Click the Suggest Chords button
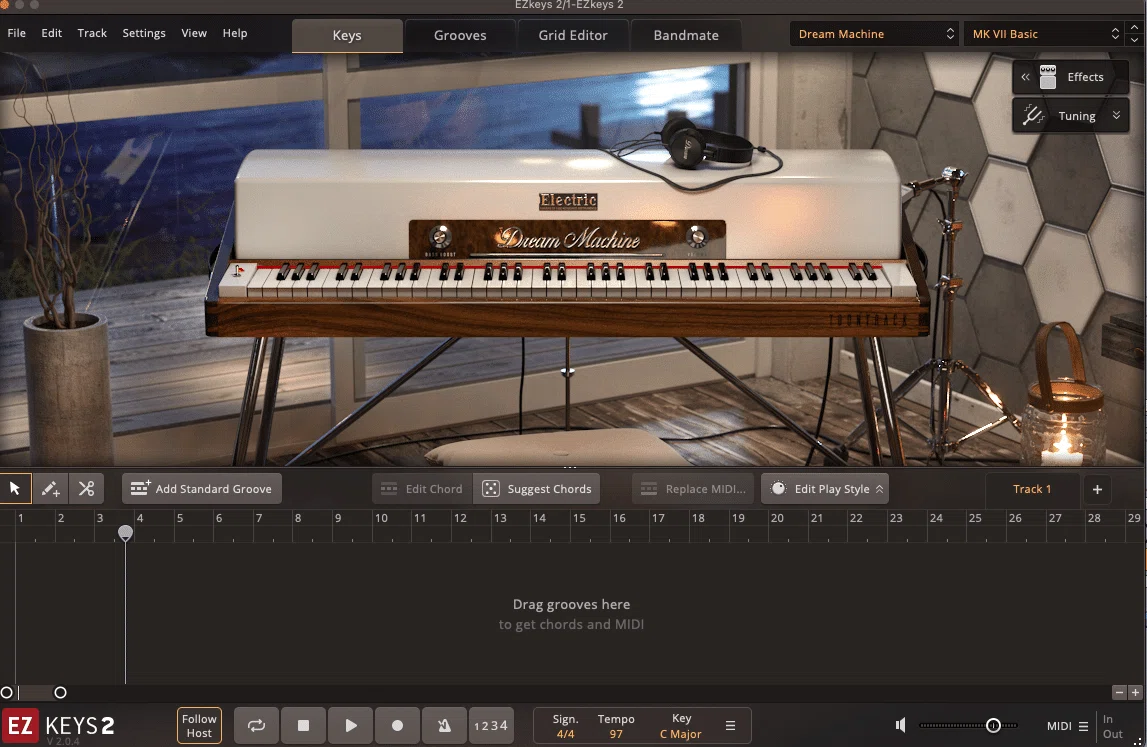 (537, 489)
